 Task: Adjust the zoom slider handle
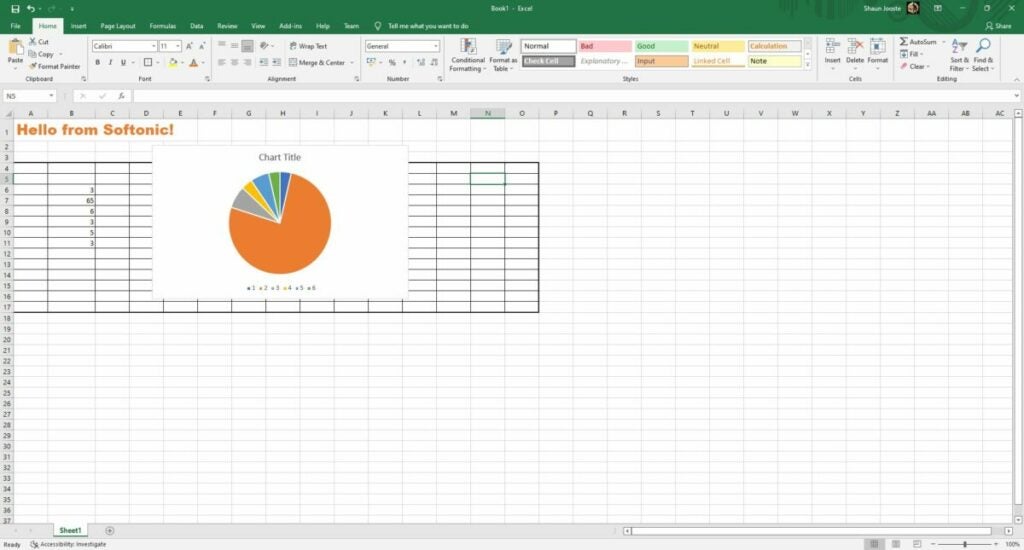click(x=965, y=544)
